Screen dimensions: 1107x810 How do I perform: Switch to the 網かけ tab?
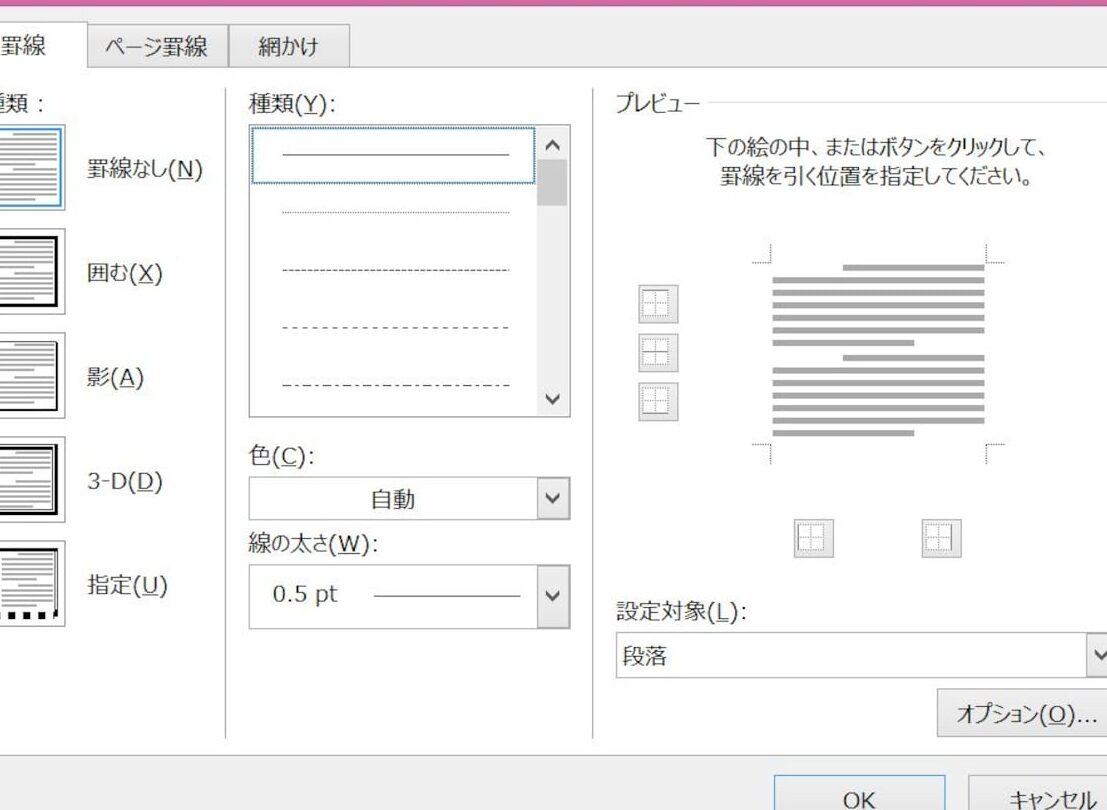[x=289, y=45]
